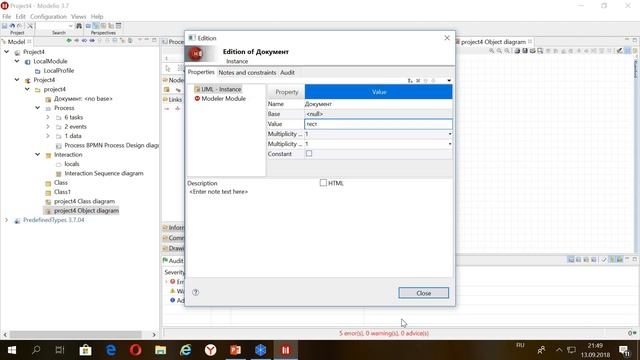Open the first Multiplicity dropdown
This screenshot has width=640, height=360.
[x=450, y=134]
